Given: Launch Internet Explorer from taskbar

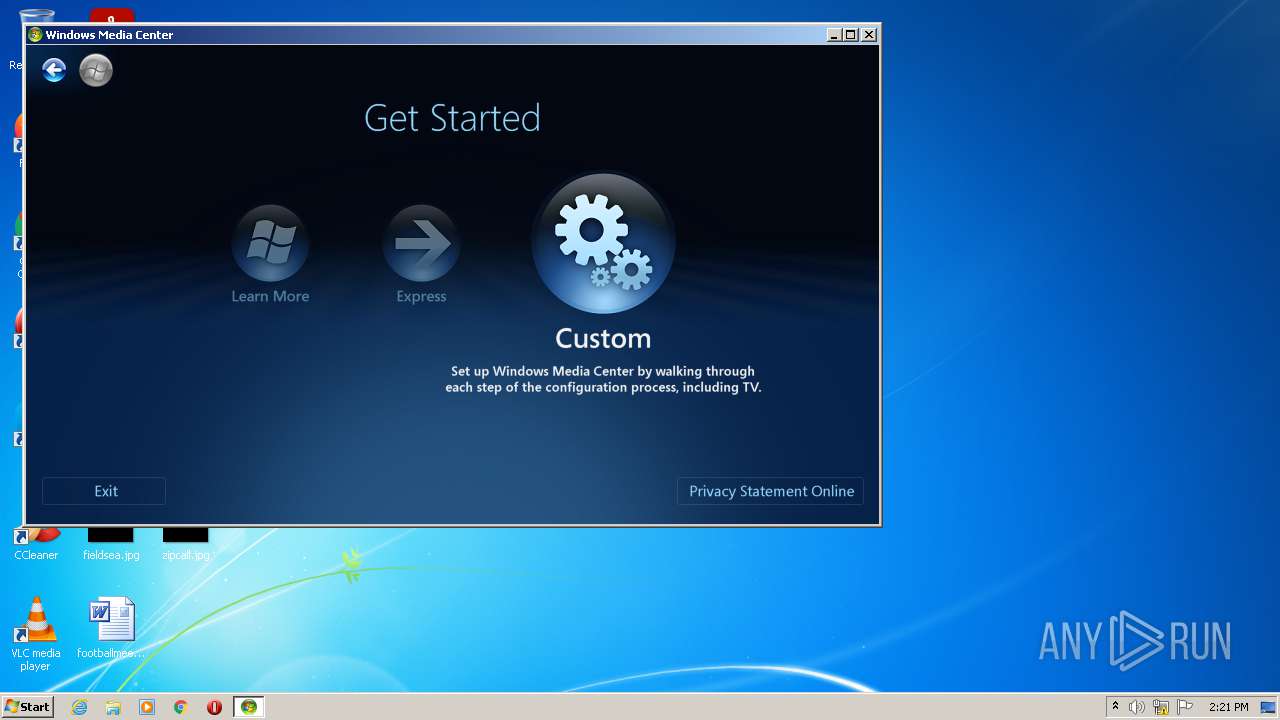Looking at the screenshot, I should click(x=79, y=707).
